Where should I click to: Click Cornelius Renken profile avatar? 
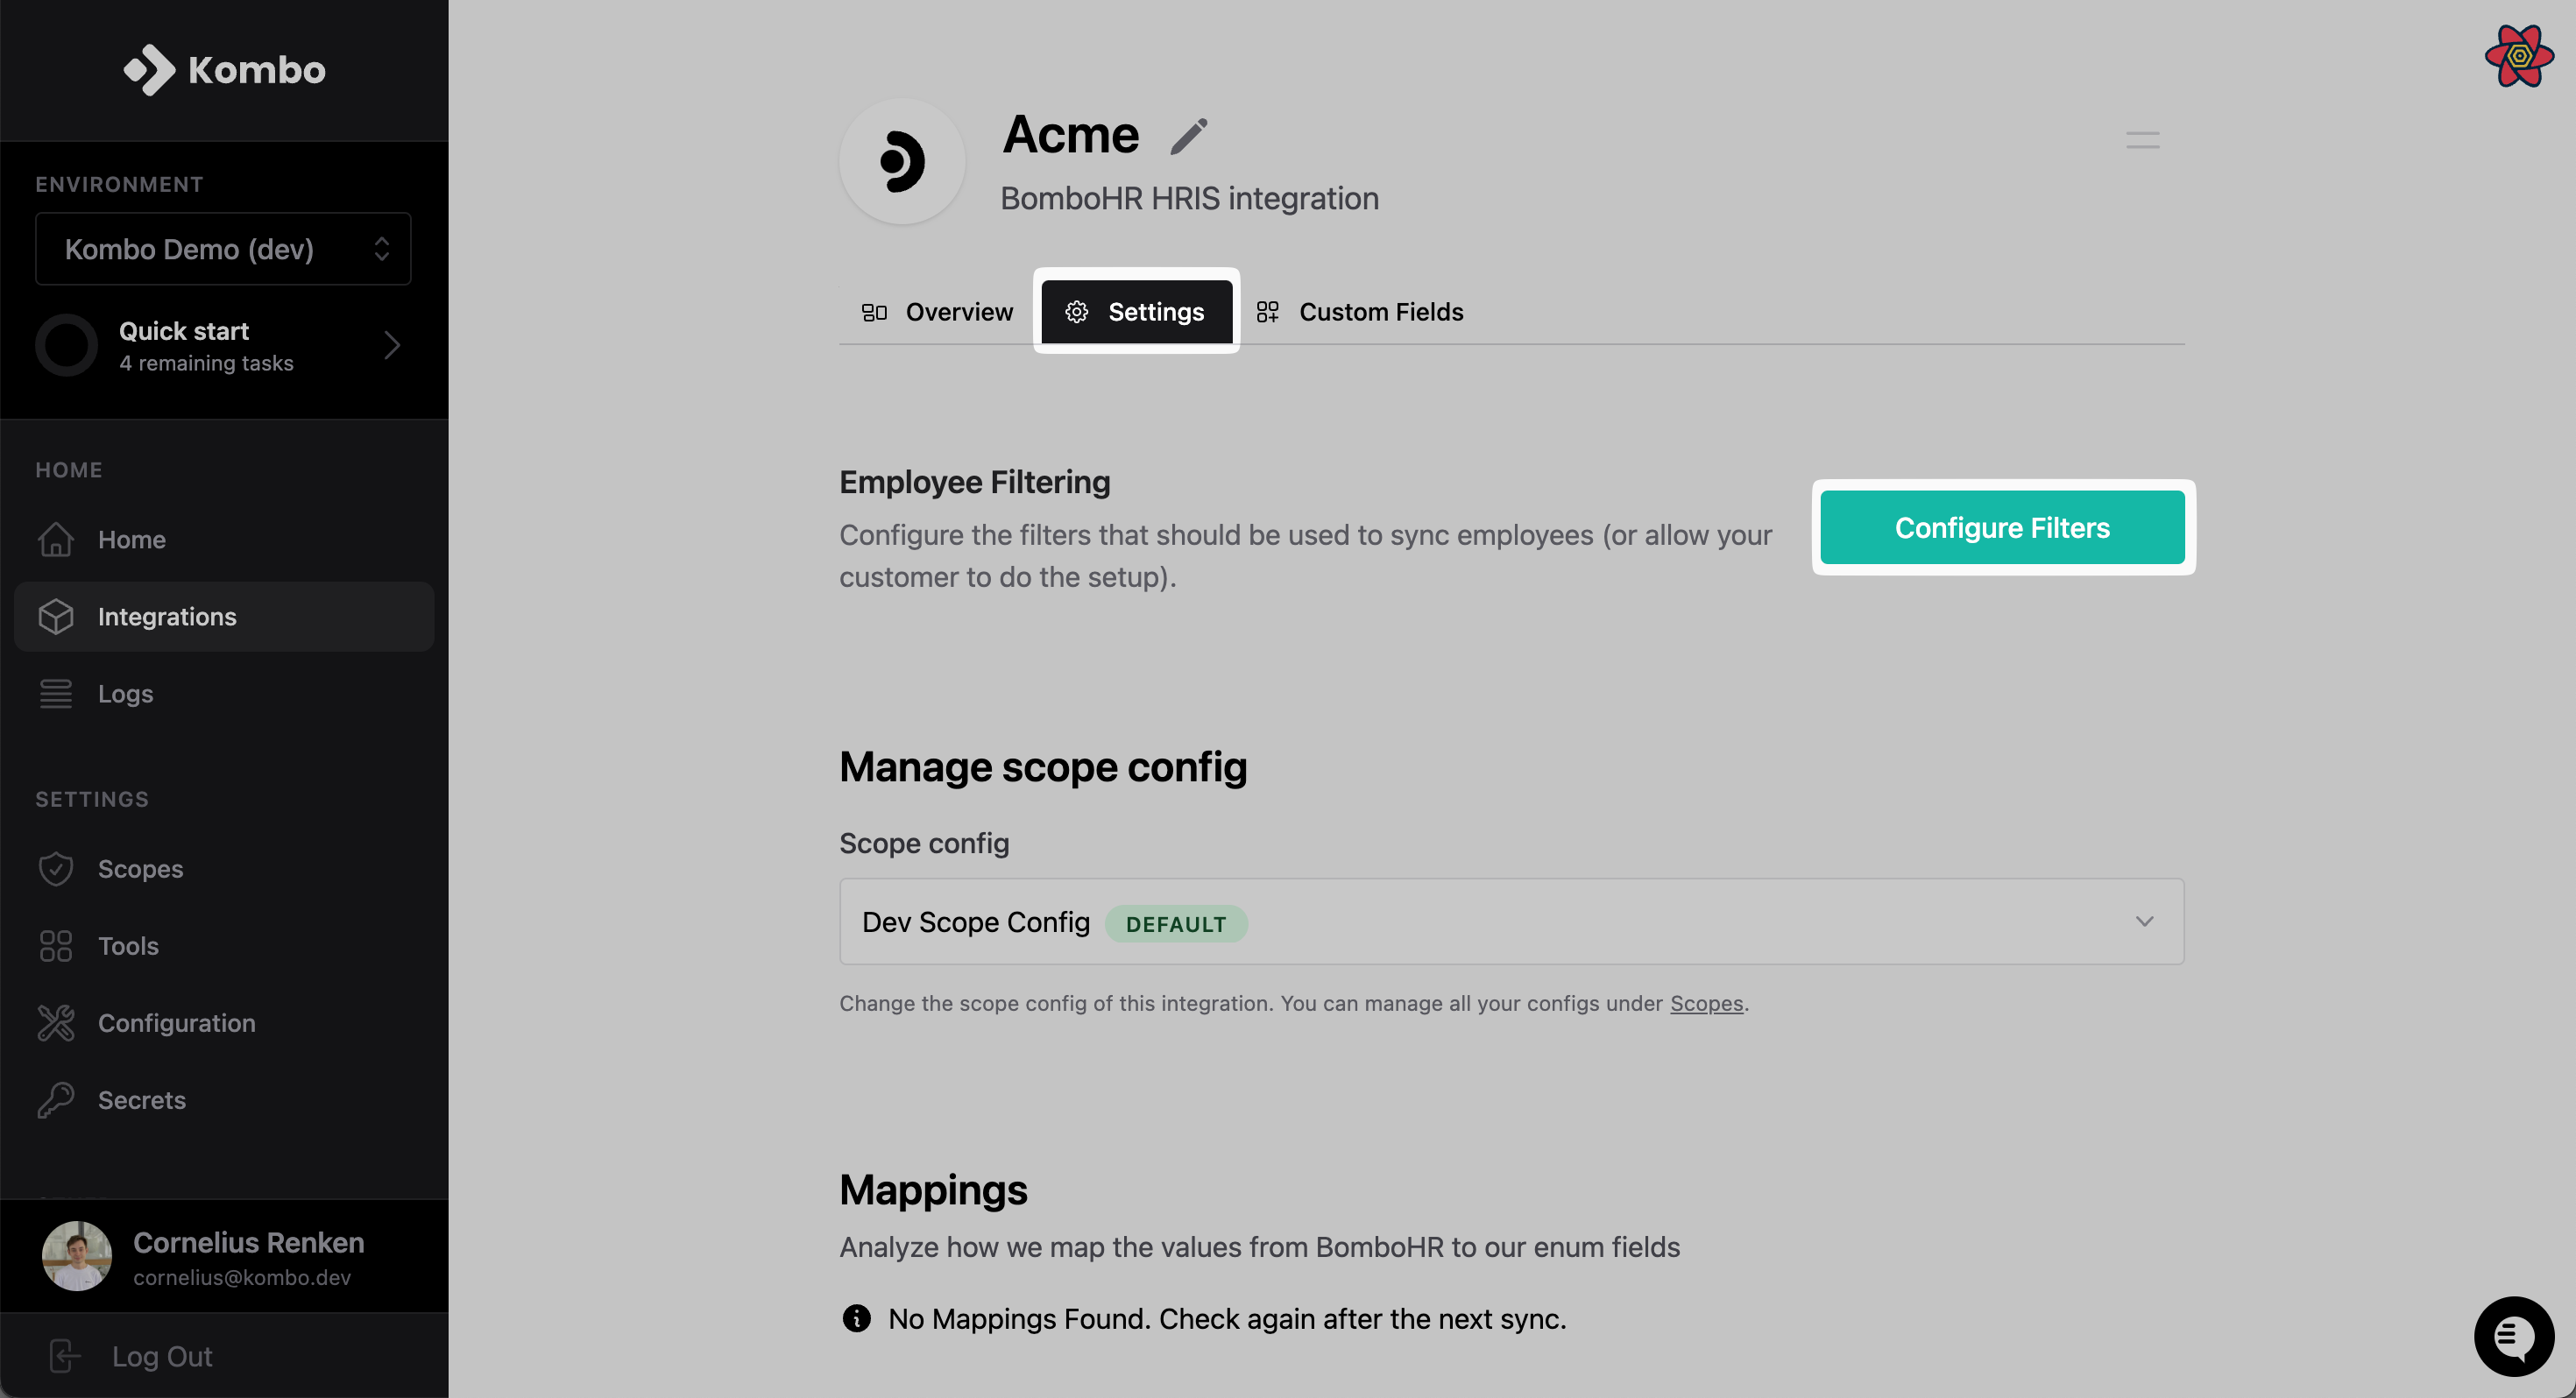pyautogui.click(x=77, y=1256)
